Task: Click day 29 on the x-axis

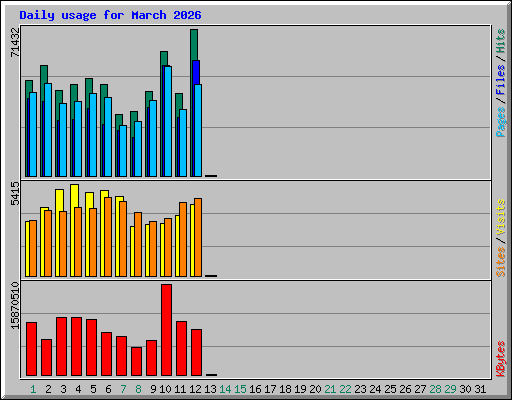Action: [450, 389]
